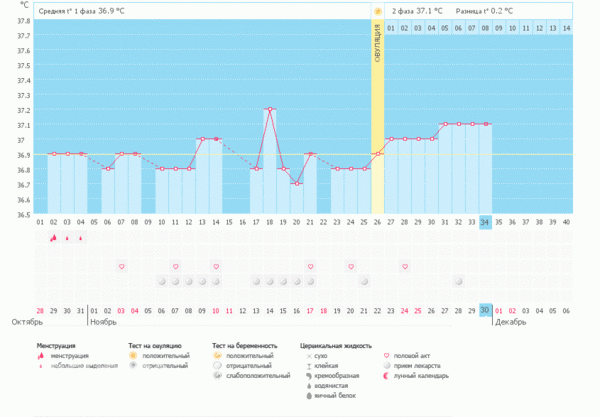Click the 'лунный календарь' legend icon
This screenshot has width=600, height=417.
click(388, 377)
